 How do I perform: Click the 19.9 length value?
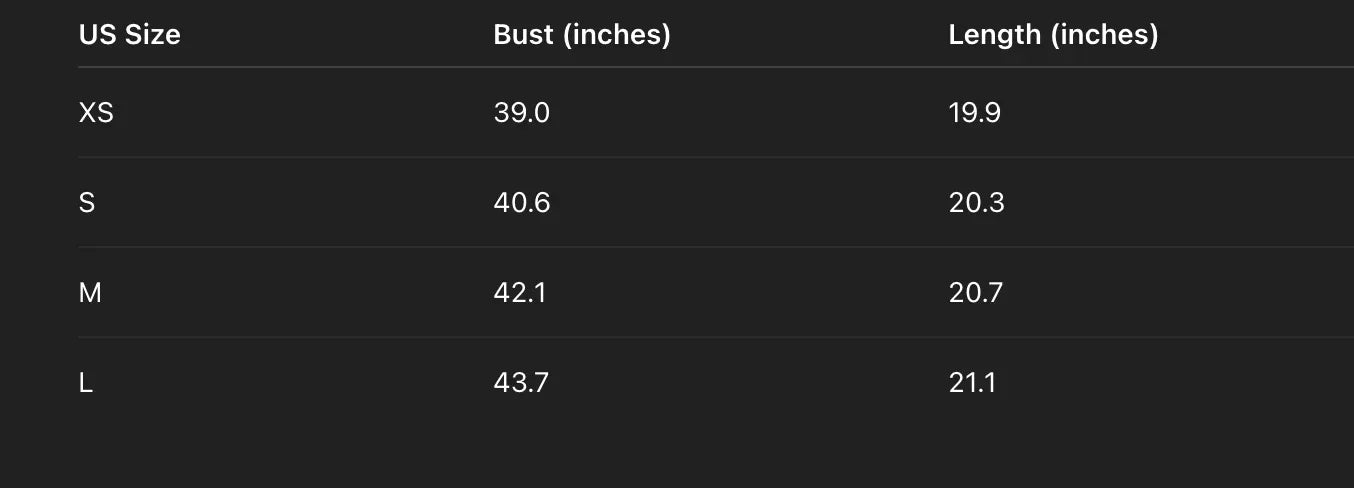point(974,113)
